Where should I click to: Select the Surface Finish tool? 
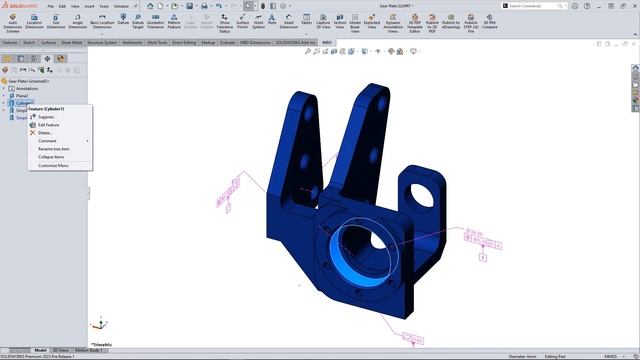point(242,21)
